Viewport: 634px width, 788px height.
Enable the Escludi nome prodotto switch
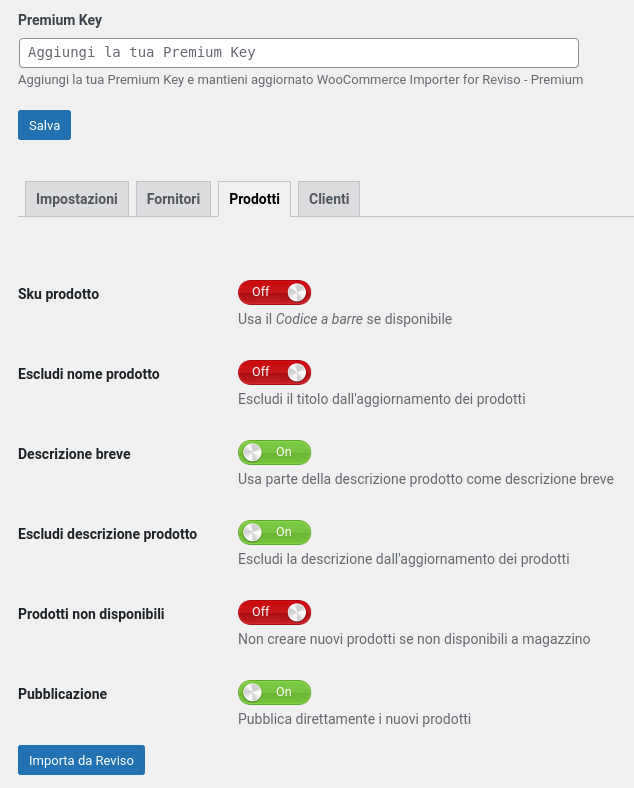pos(274,372)
